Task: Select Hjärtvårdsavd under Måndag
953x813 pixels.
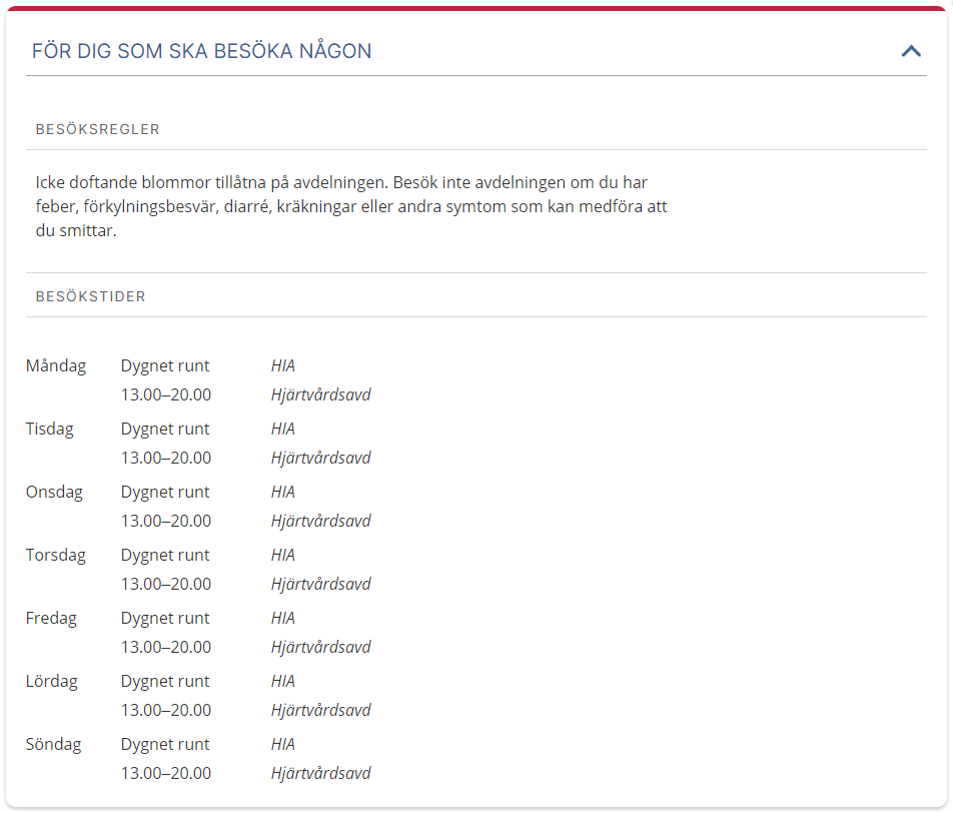Action: pyautogui.click(x=321, y=396)
